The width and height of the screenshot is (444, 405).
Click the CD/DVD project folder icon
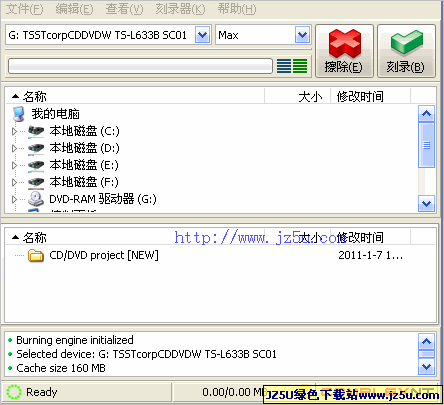point(36,256)
